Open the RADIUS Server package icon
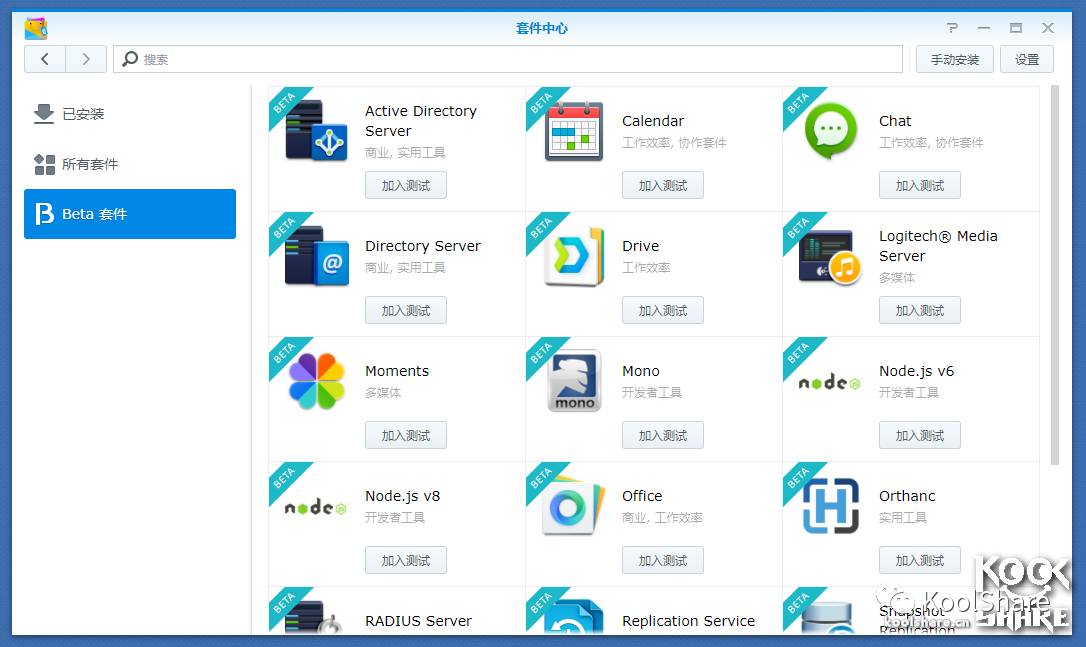Screen dimensions: 1086x647 314,617
